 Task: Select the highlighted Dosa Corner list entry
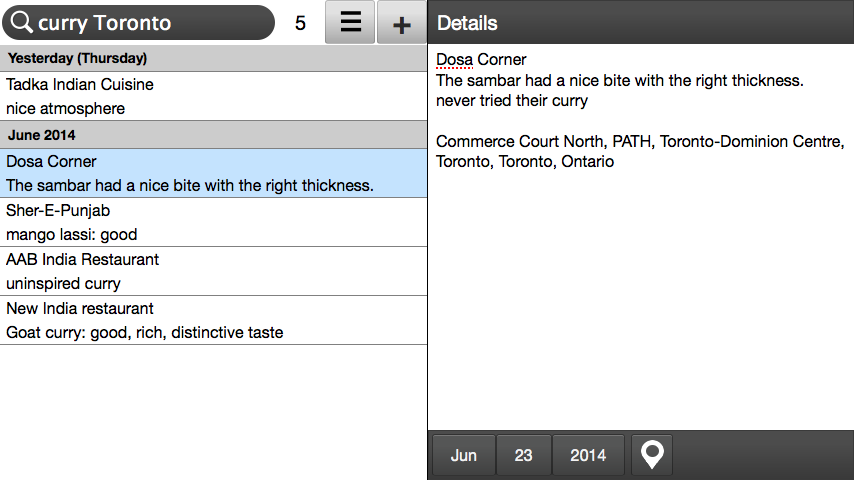213,173
